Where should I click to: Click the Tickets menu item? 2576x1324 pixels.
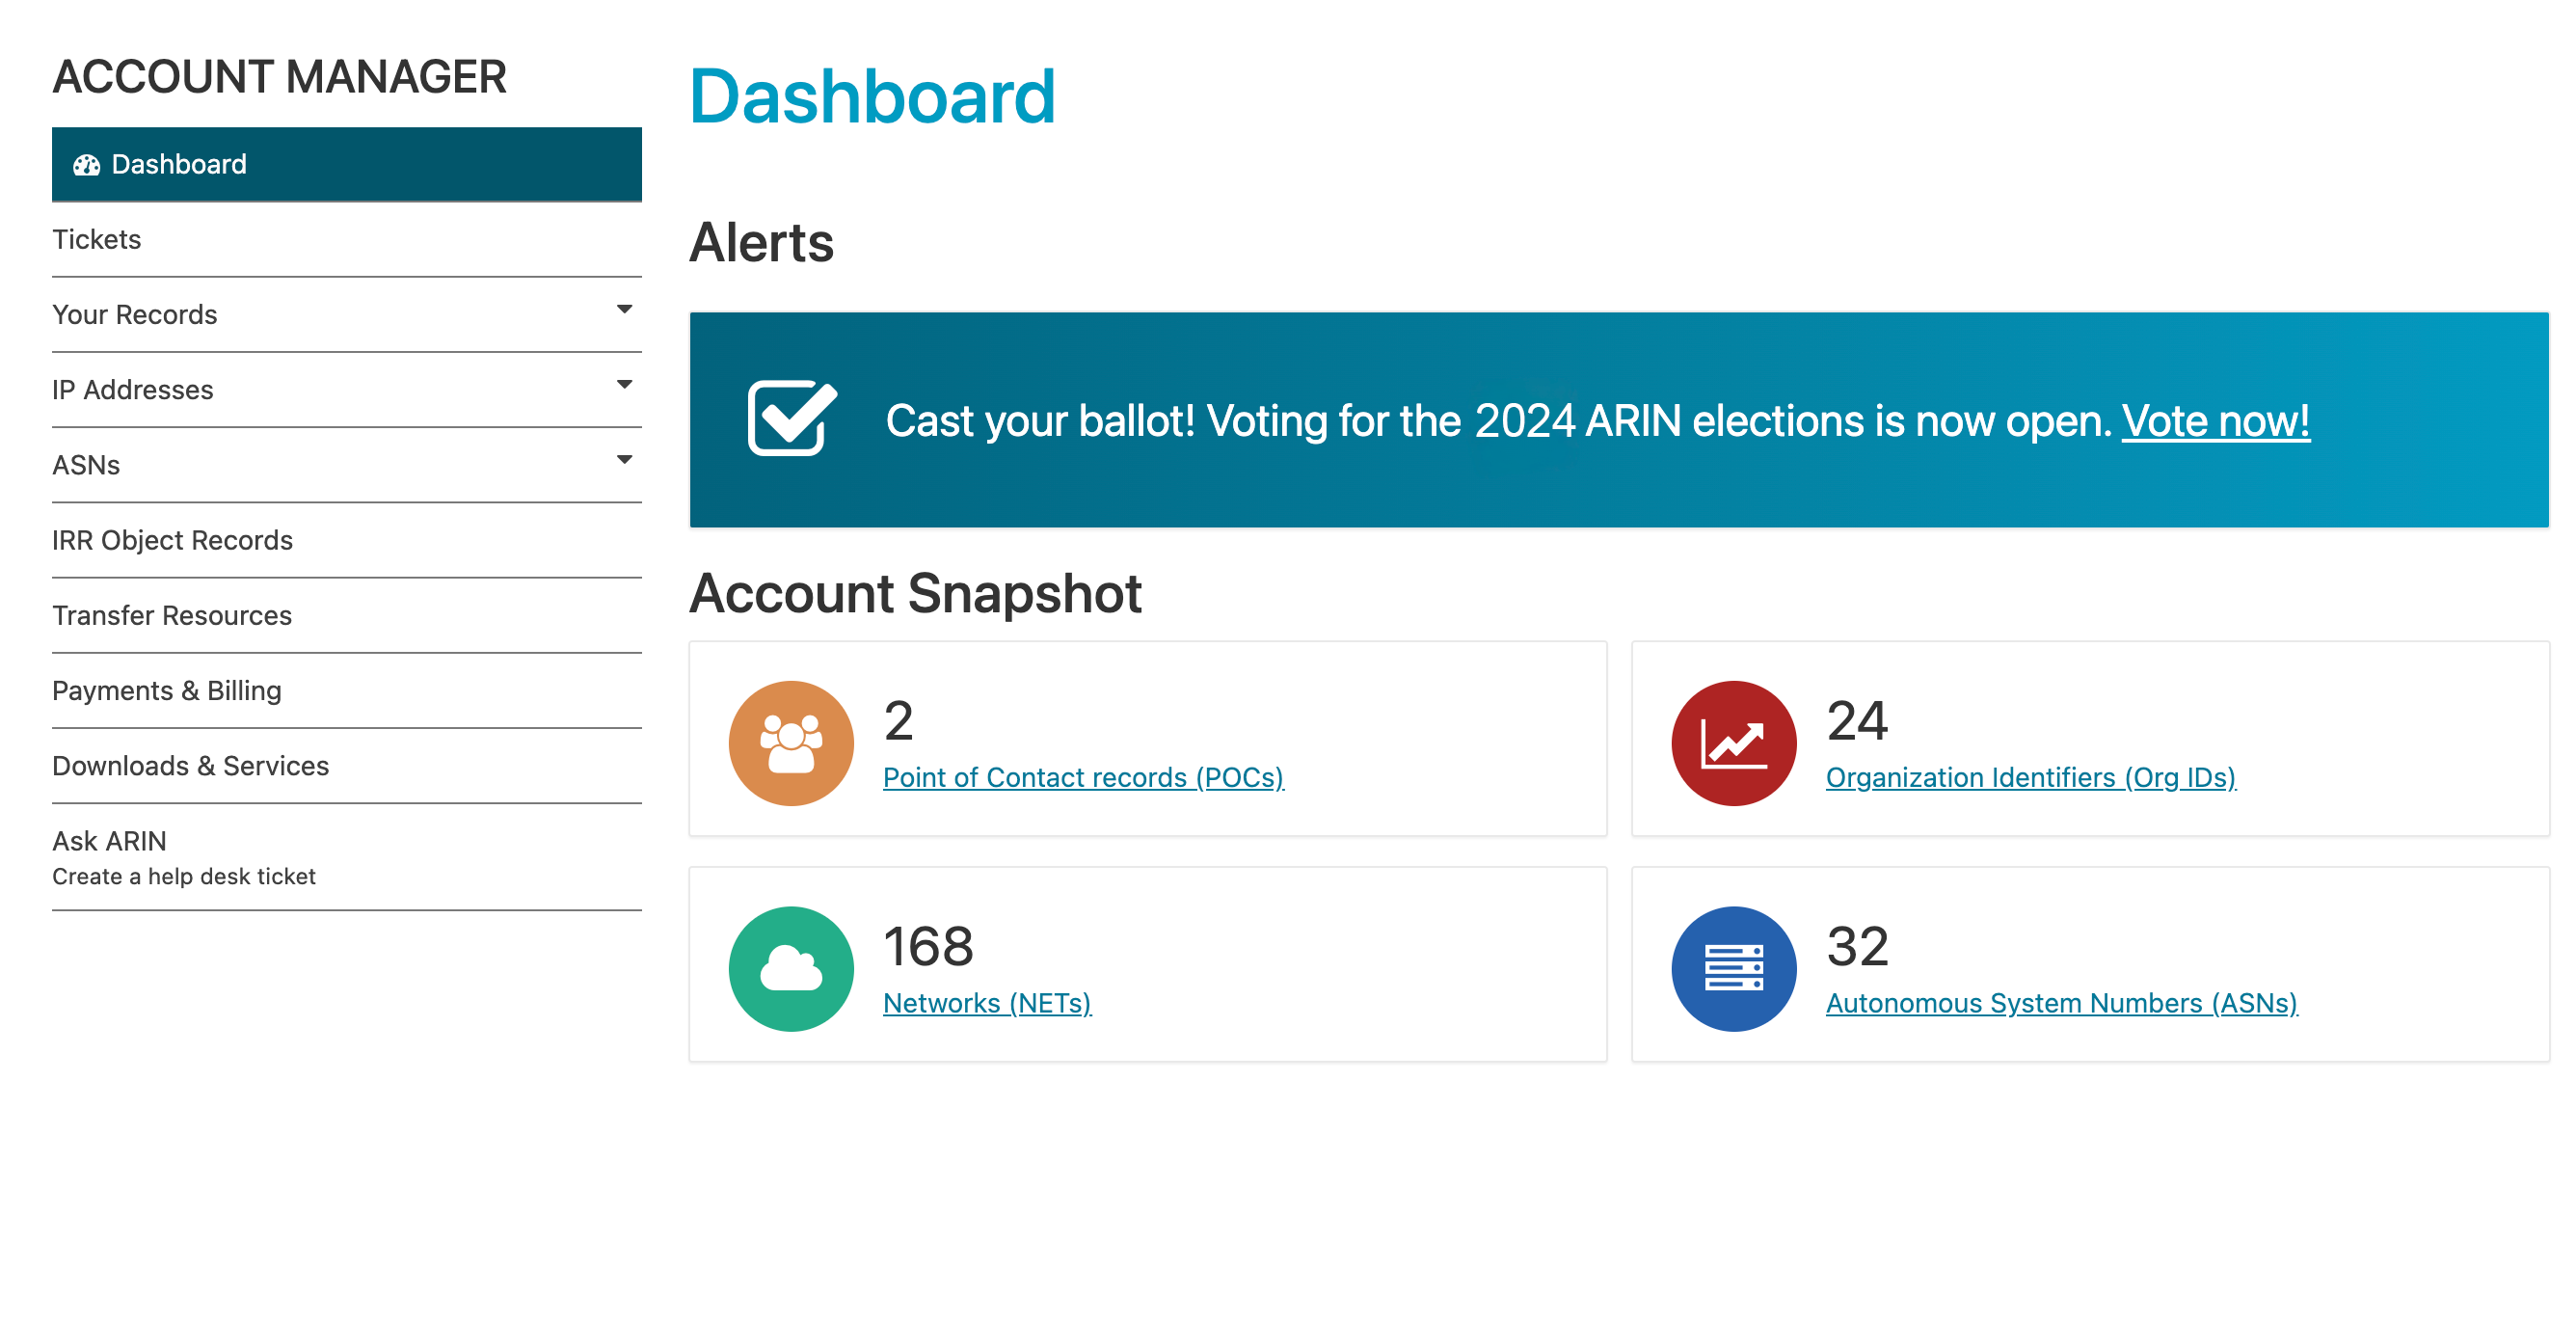[98, 238]
